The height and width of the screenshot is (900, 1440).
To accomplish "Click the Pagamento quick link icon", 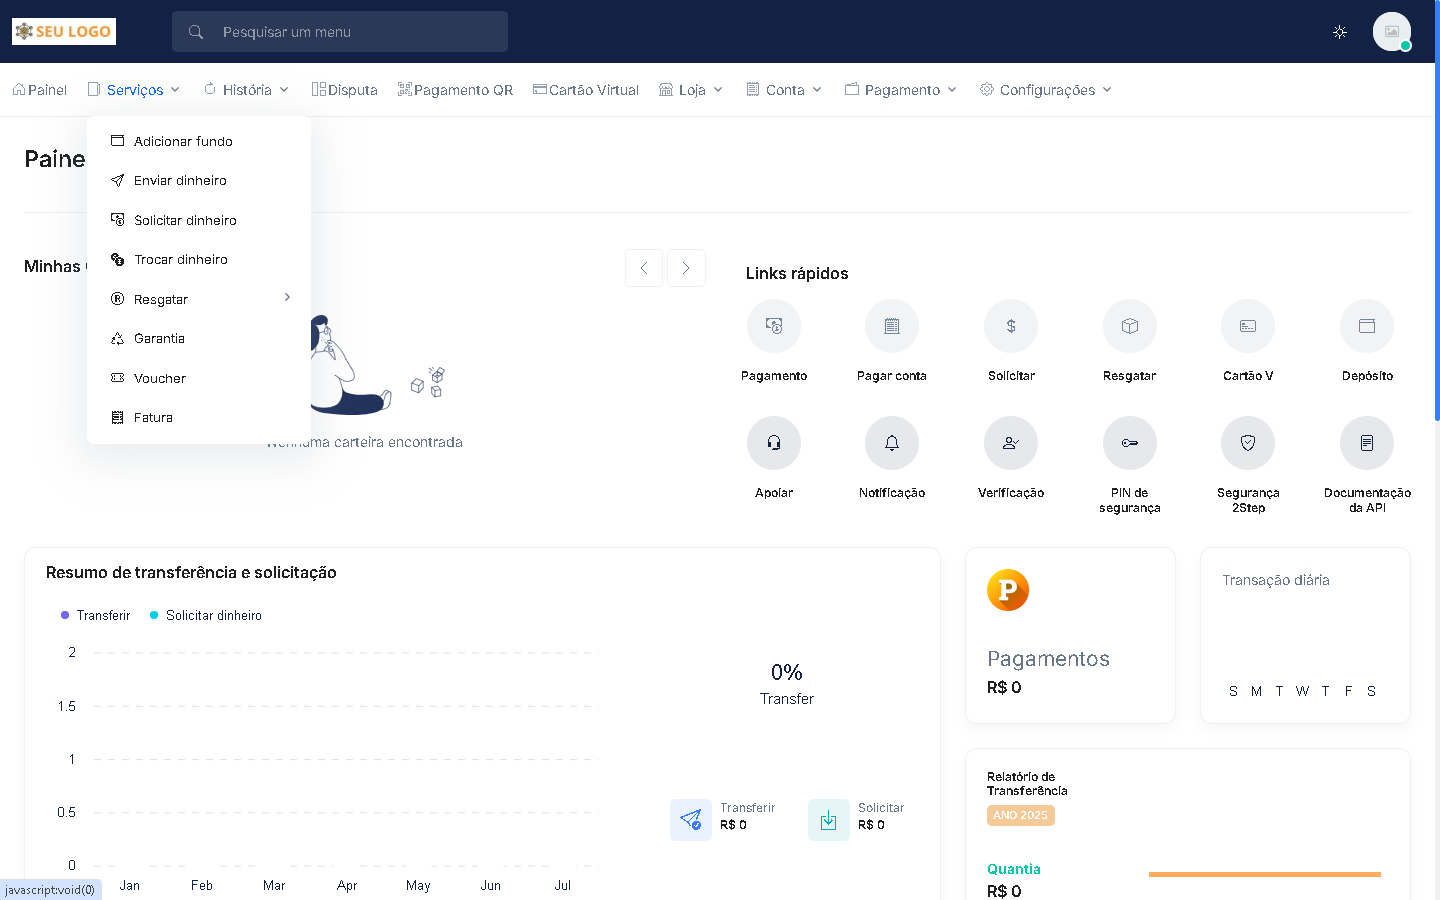I will click(x=773, y=326).
